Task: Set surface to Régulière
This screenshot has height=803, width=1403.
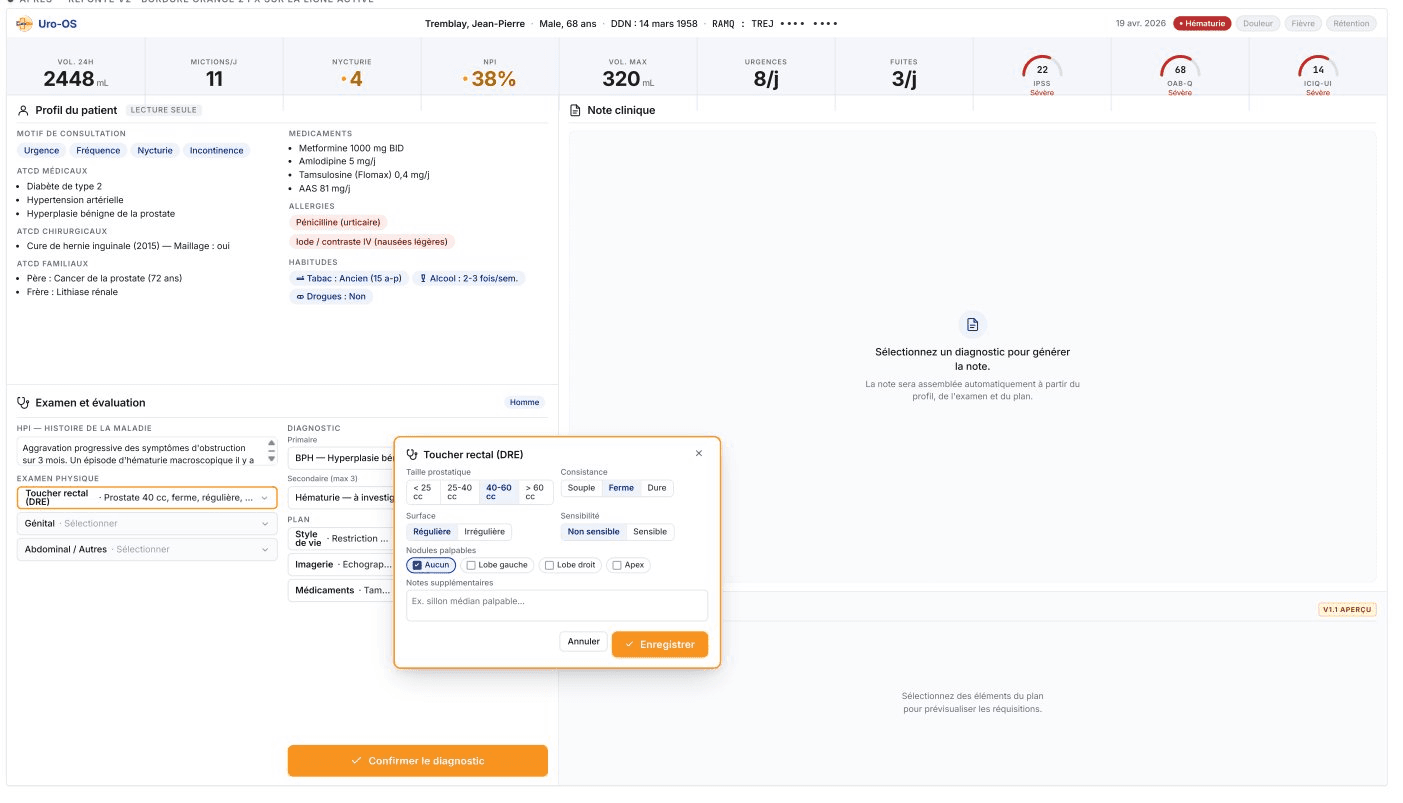Action: [x=432, y=532]
